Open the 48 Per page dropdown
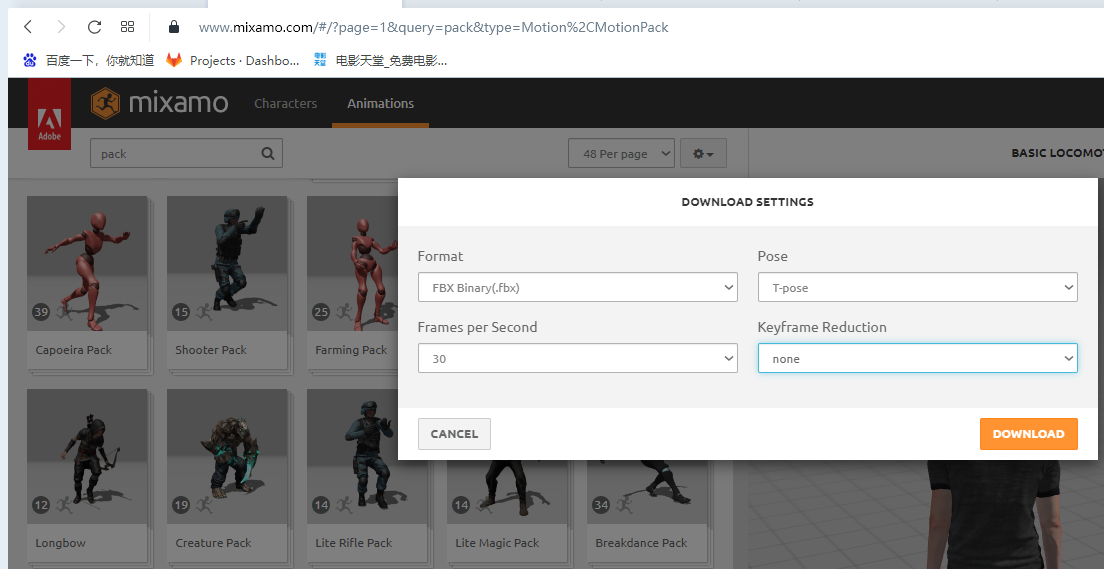 (621, 154)
